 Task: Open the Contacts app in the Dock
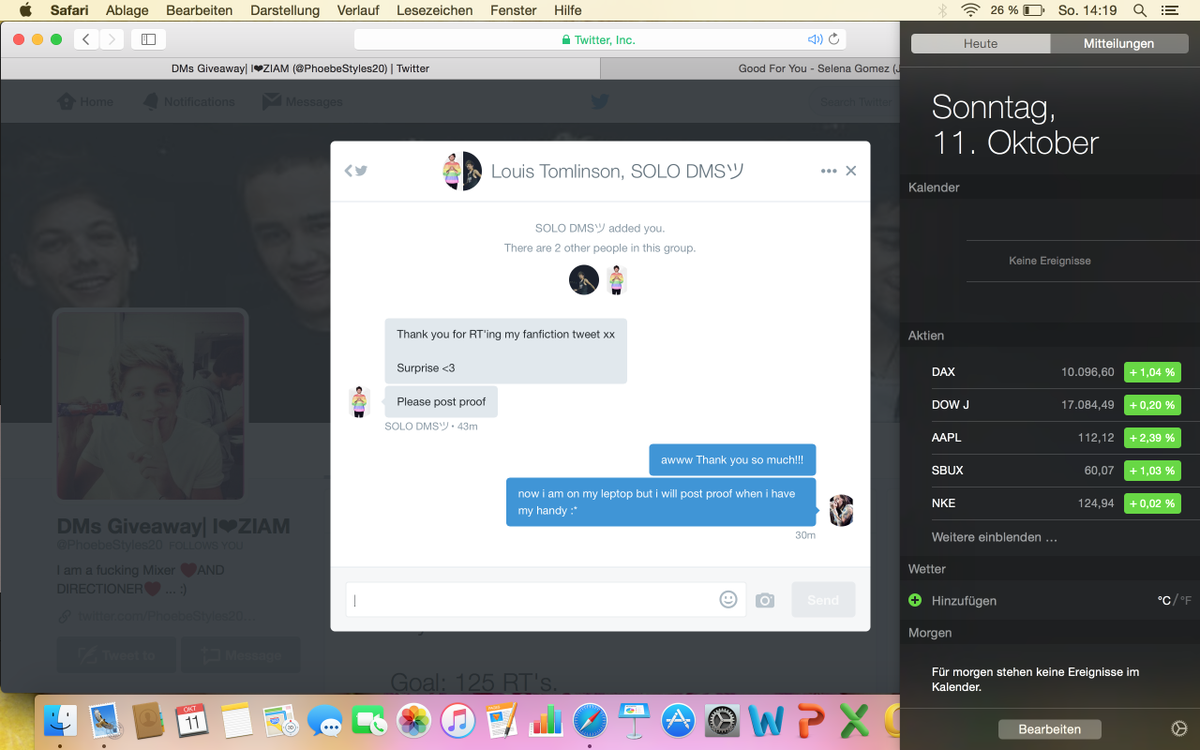(149, 721)
